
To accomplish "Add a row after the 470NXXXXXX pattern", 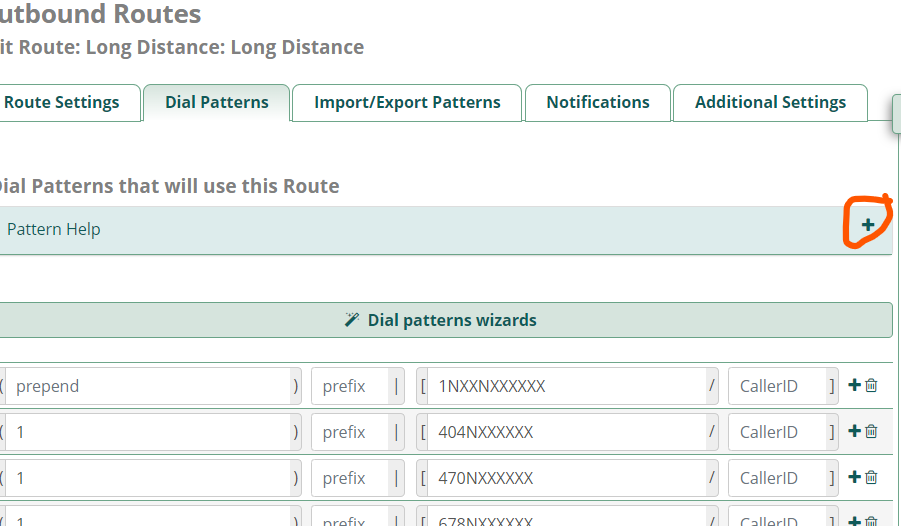I will click(x=854, y=477).
